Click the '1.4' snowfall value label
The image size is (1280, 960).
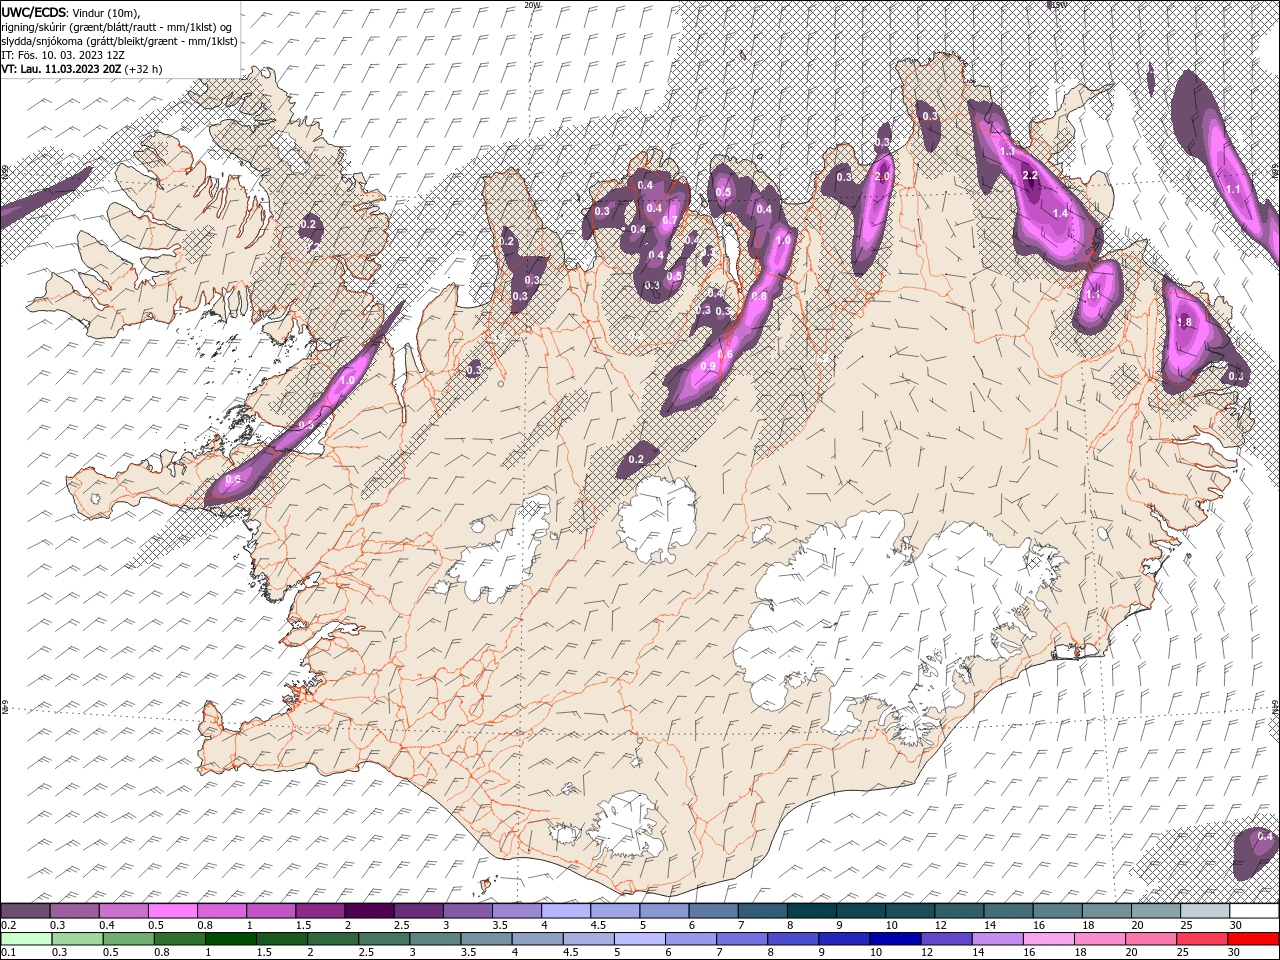click(x=1061, y=214)
